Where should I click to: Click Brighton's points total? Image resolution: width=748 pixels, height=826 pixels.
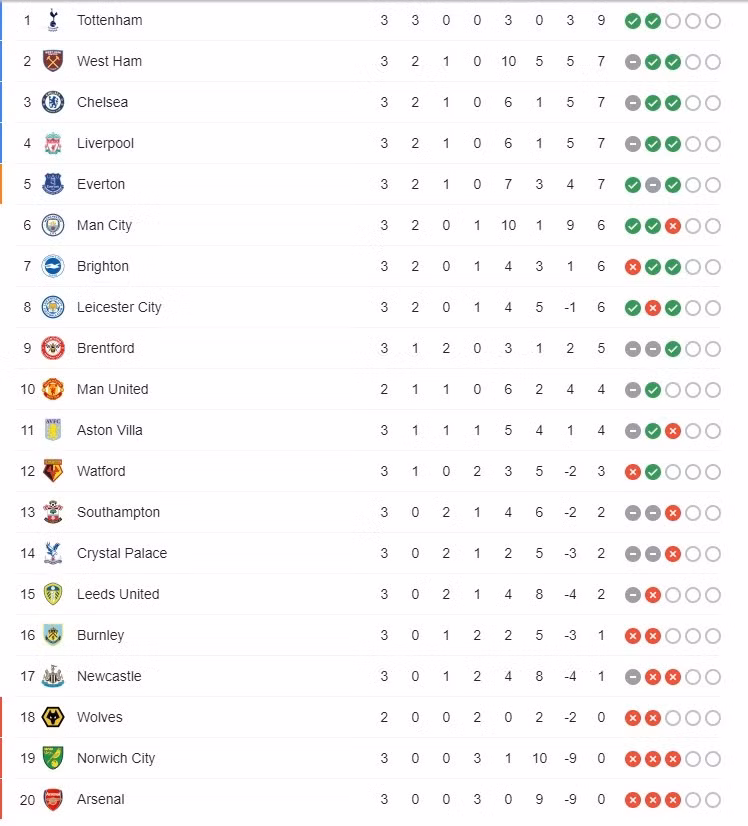click(600, 266)
